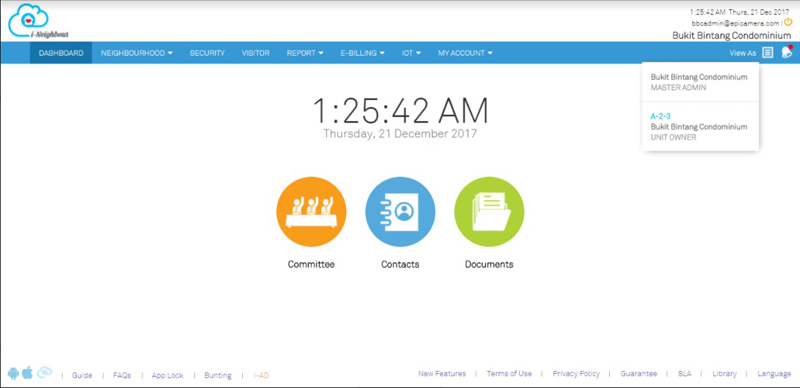Click the i-Neighbour cloud logo
This screenshot has height=388, width=800.
(x=38, y=21)
